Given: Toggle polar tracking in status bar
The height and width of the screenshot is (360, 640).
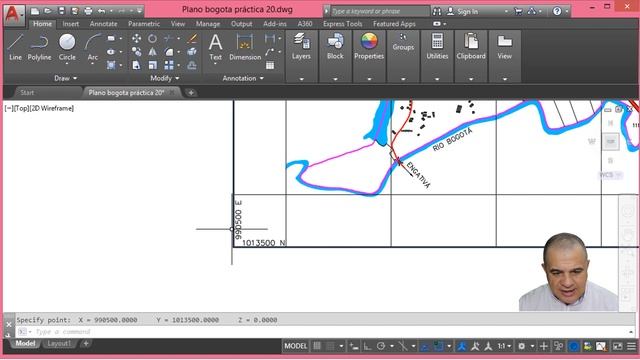Looking at the screenshot, I should (x=380, y=346).
